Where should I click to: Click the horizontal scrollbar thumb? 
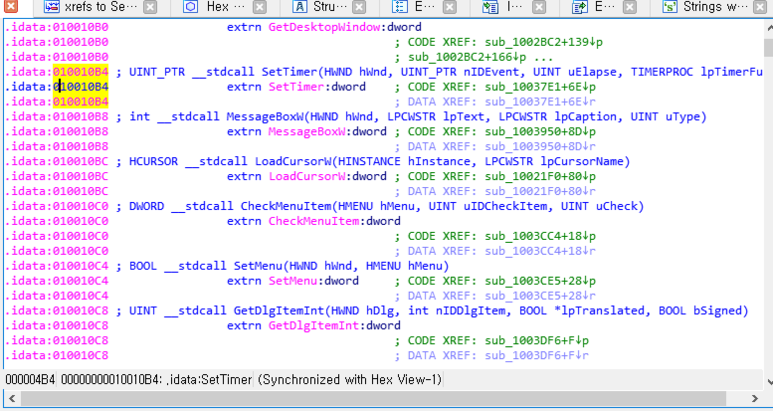point(373,398)
